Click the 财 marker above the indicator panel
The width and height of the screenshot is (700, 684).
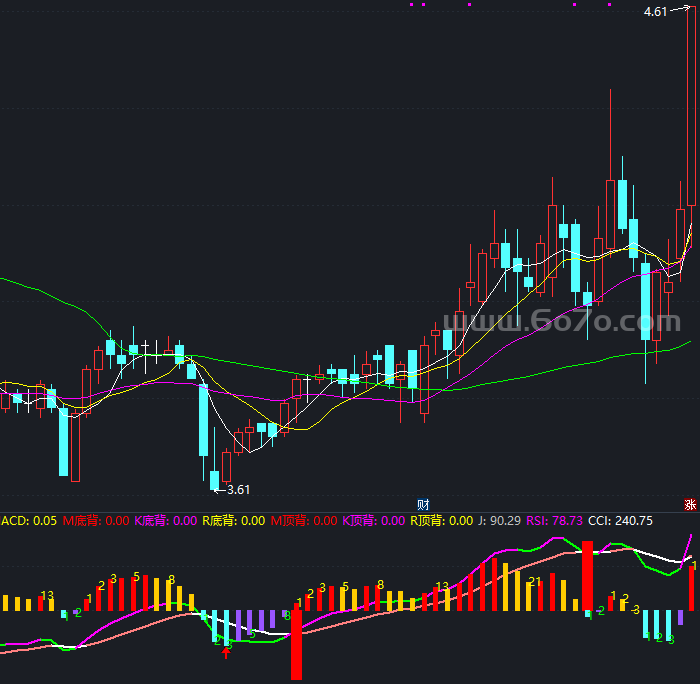tap(423, 504)
